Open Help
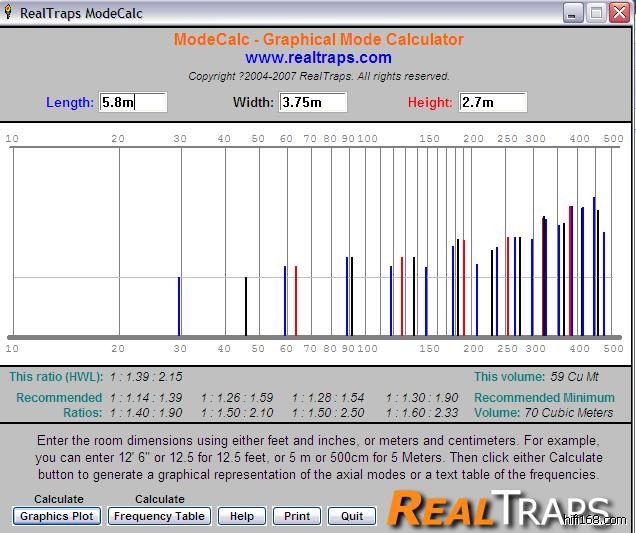 click(241, 516)
